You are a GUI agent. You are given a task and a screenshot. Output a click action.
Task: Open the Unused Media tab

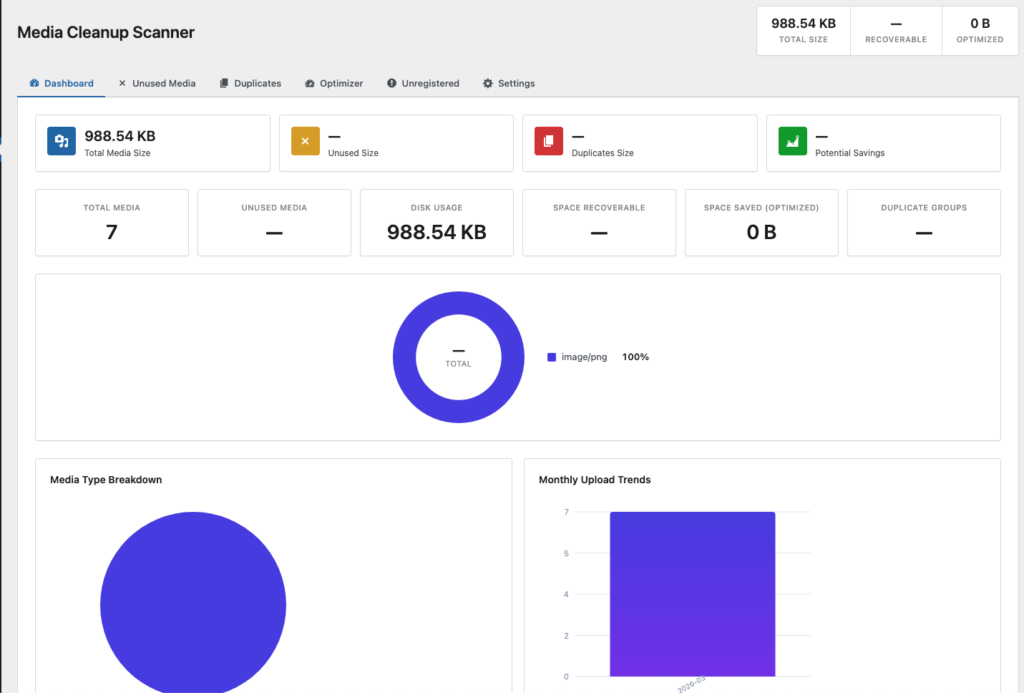157,83
